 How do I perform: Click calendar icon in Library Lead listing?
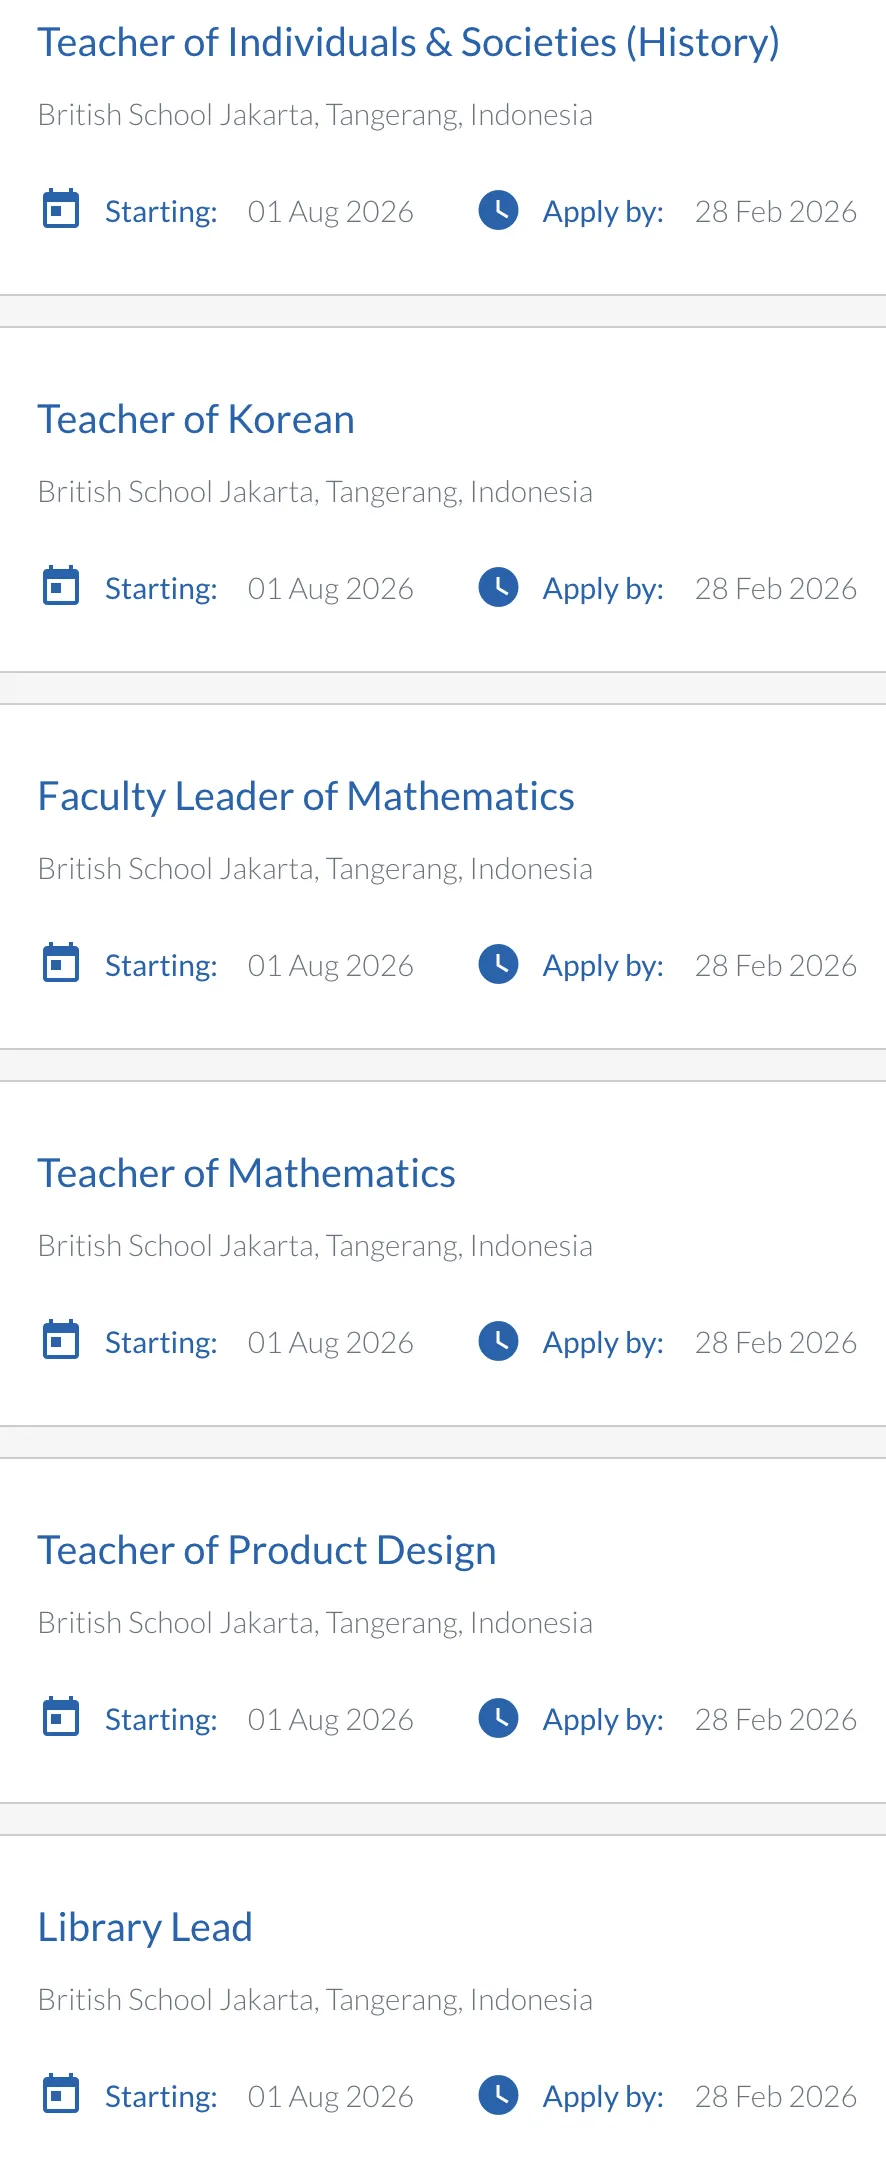coord(61,2095)
